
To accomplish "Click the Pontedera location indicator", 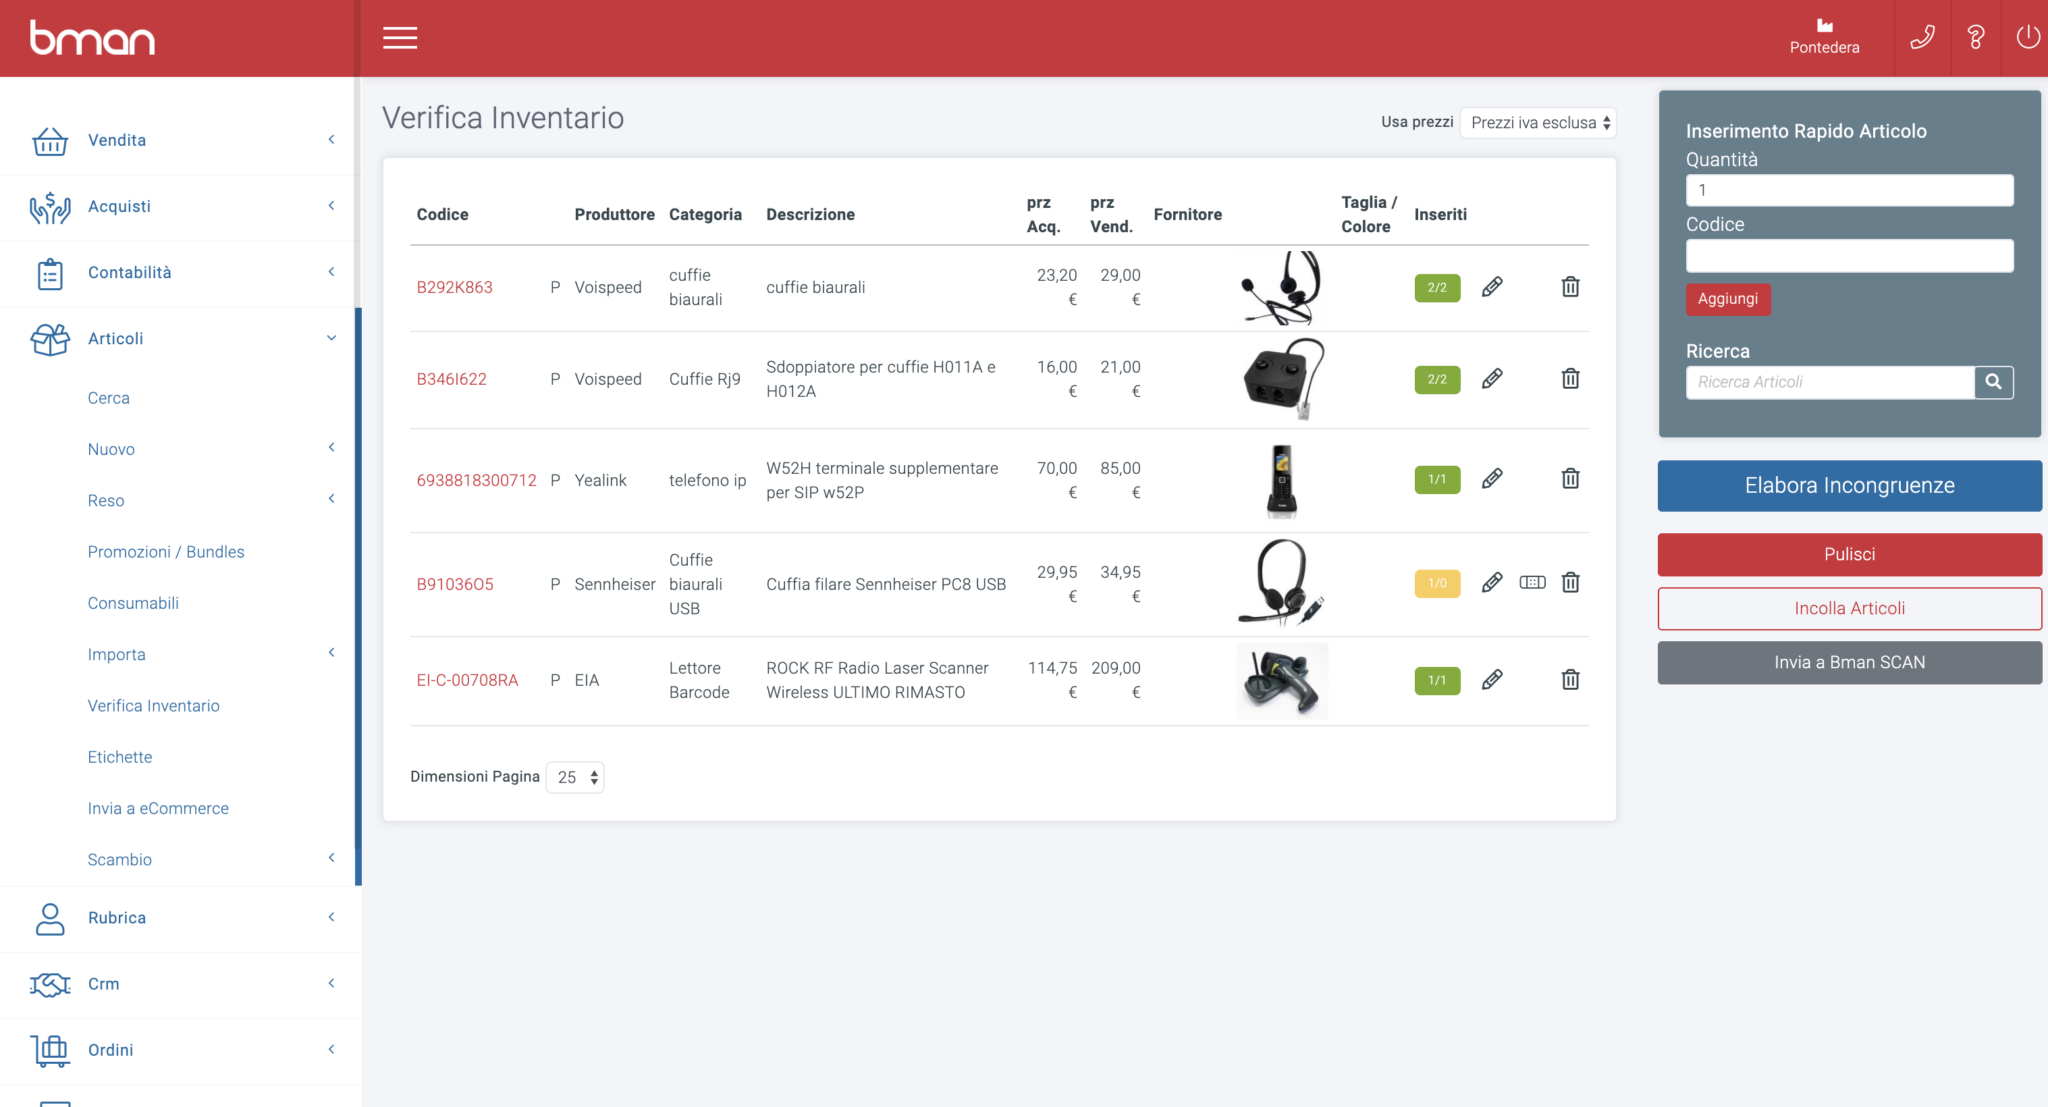I will pyautogui.click(x=1823, y=38).
